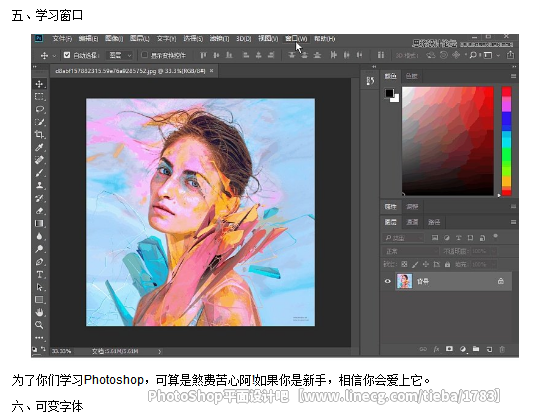This screenshot has width=556, height=415.
Task: Toggle the layer filter on/off switch
Action: point(495,237)
